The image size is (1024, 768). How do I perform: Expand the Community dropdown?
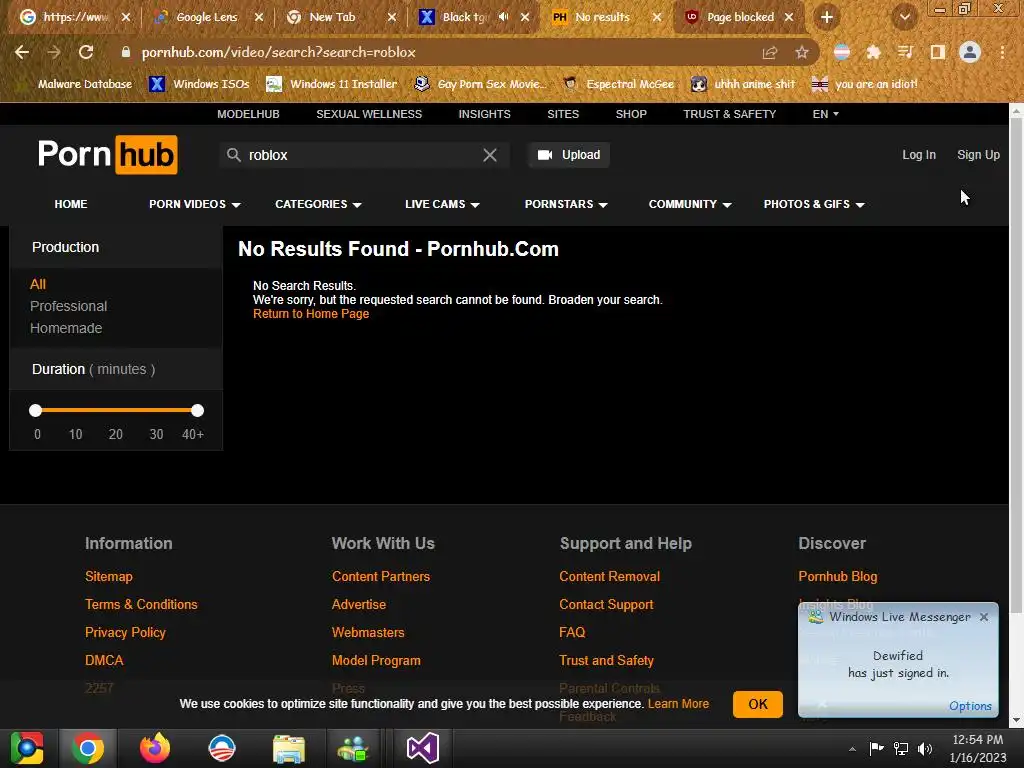[690, 204]
